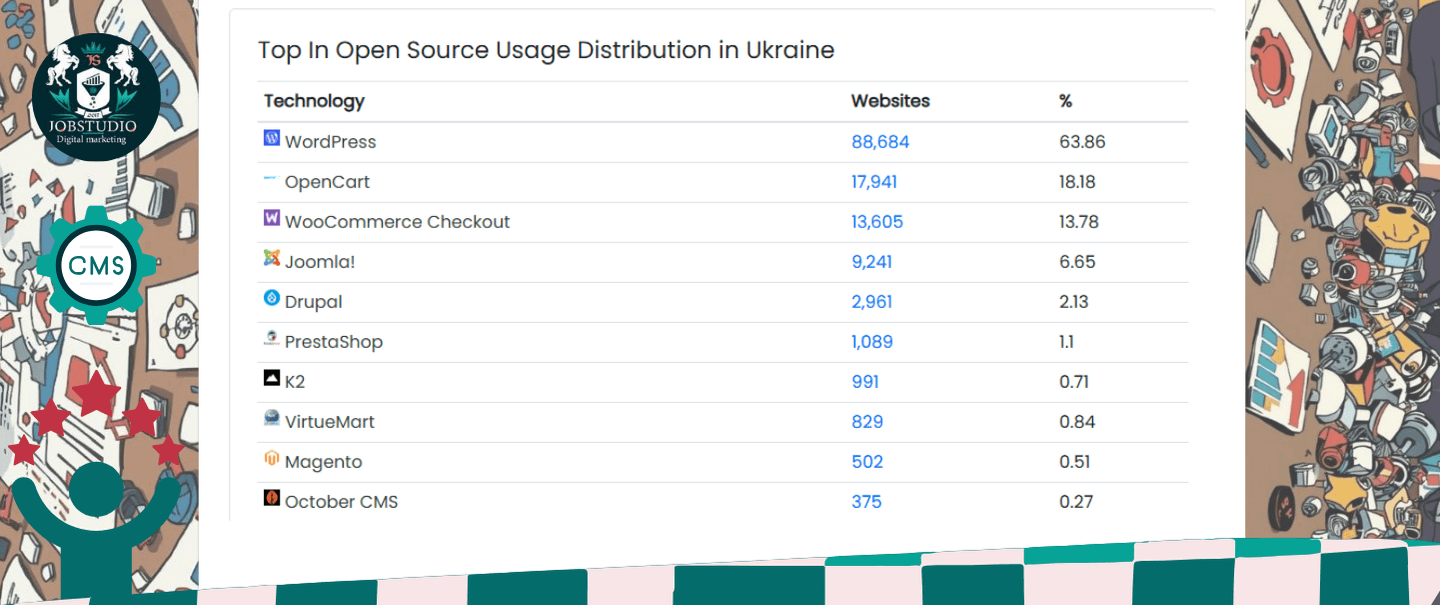The height and width of the screenshot is (605, 1440).
Task: Click the Open Source Usage Distribution heading
Action: pos(546,50)
